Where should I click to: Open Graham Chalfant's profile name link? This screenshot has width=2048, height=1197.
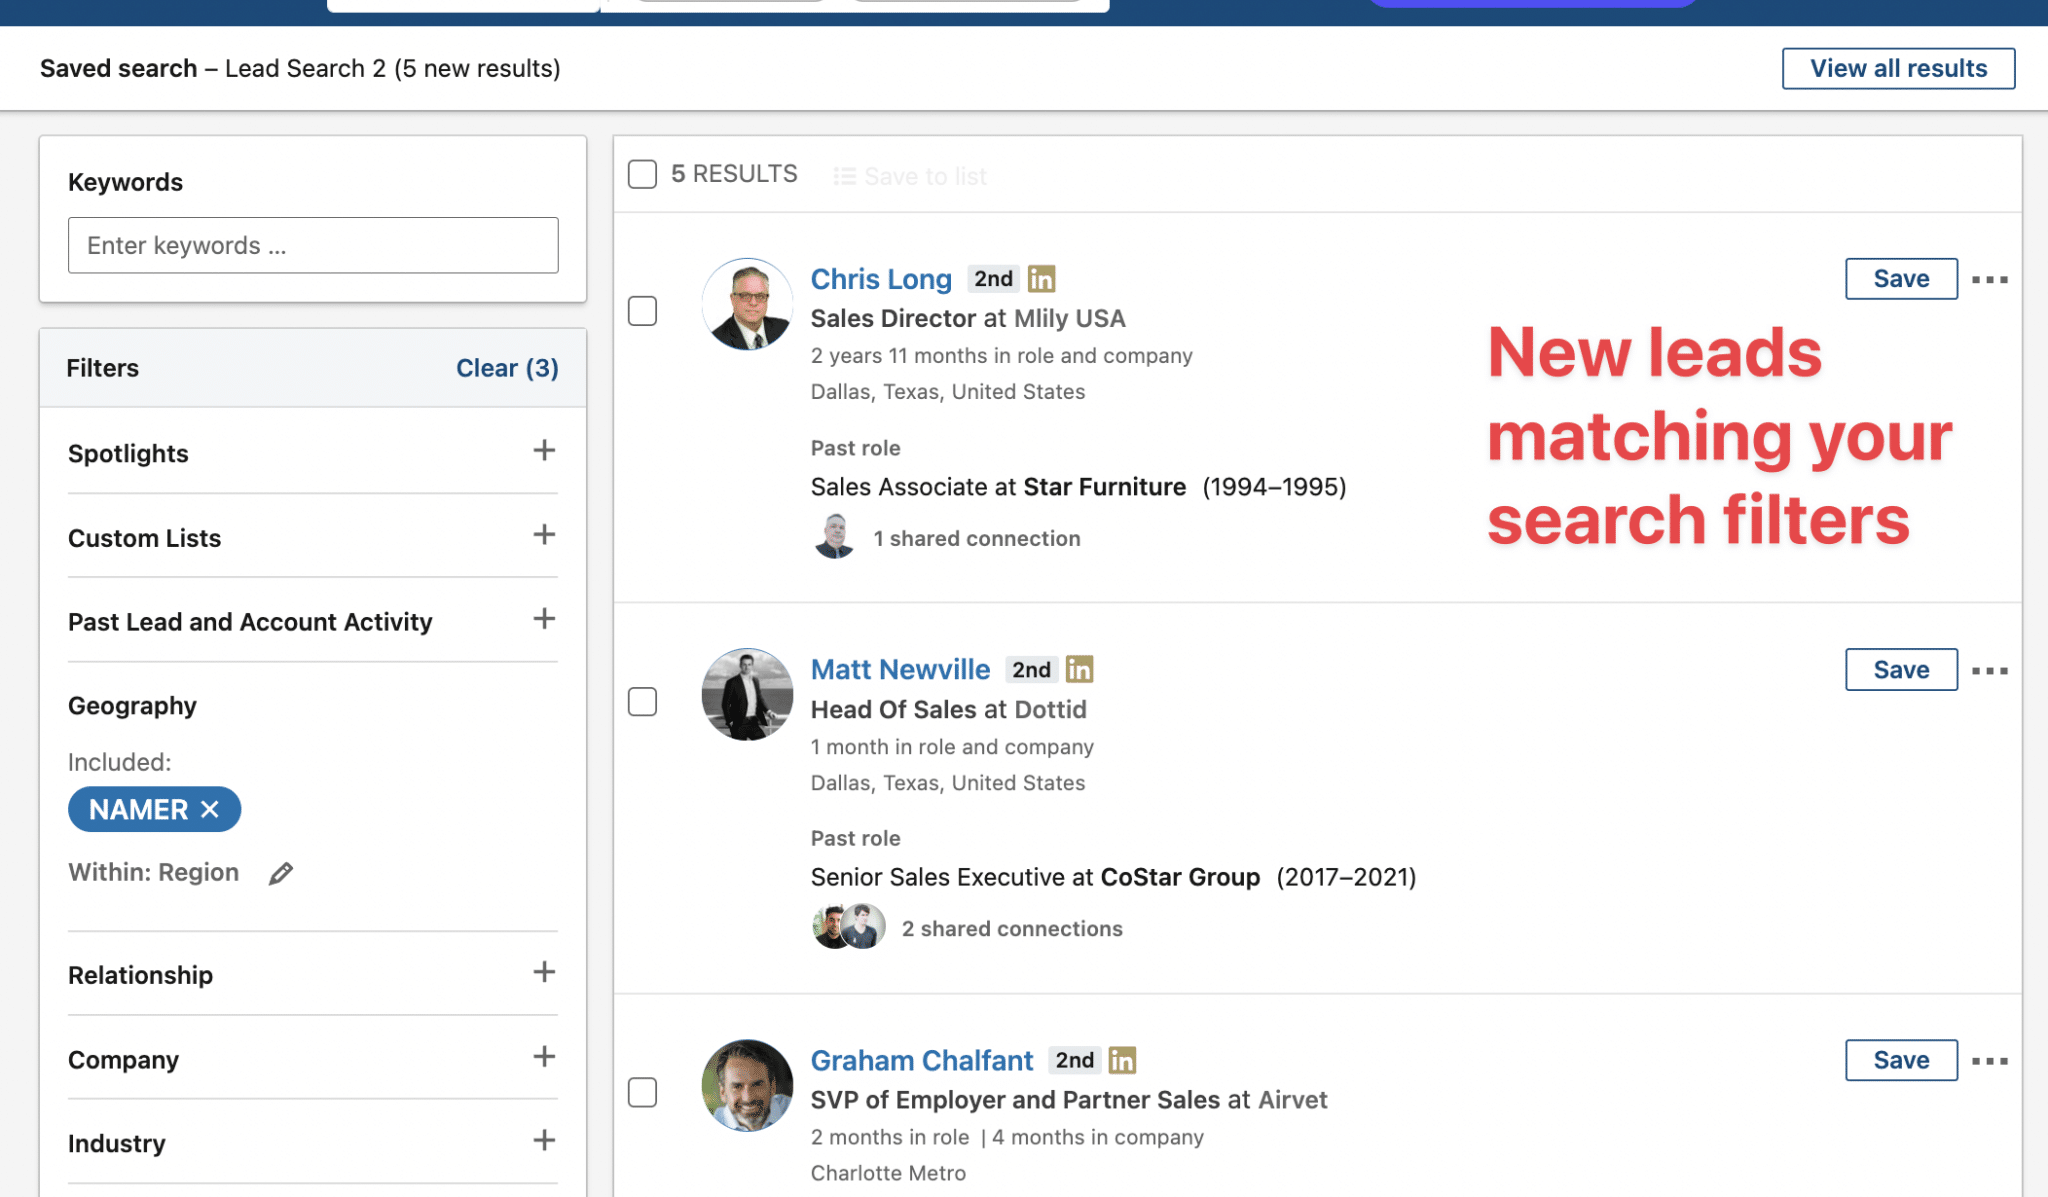click(x=921, y=1060)
